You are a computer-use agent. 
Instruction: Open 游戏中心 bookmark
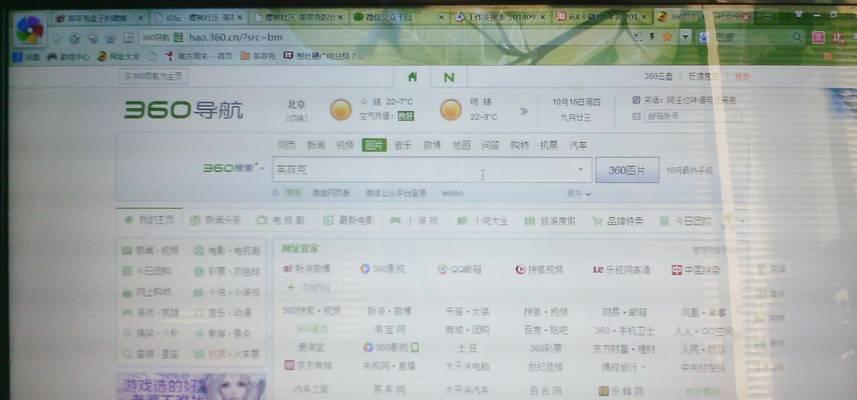pyautogui.click(x=68, y=56)
